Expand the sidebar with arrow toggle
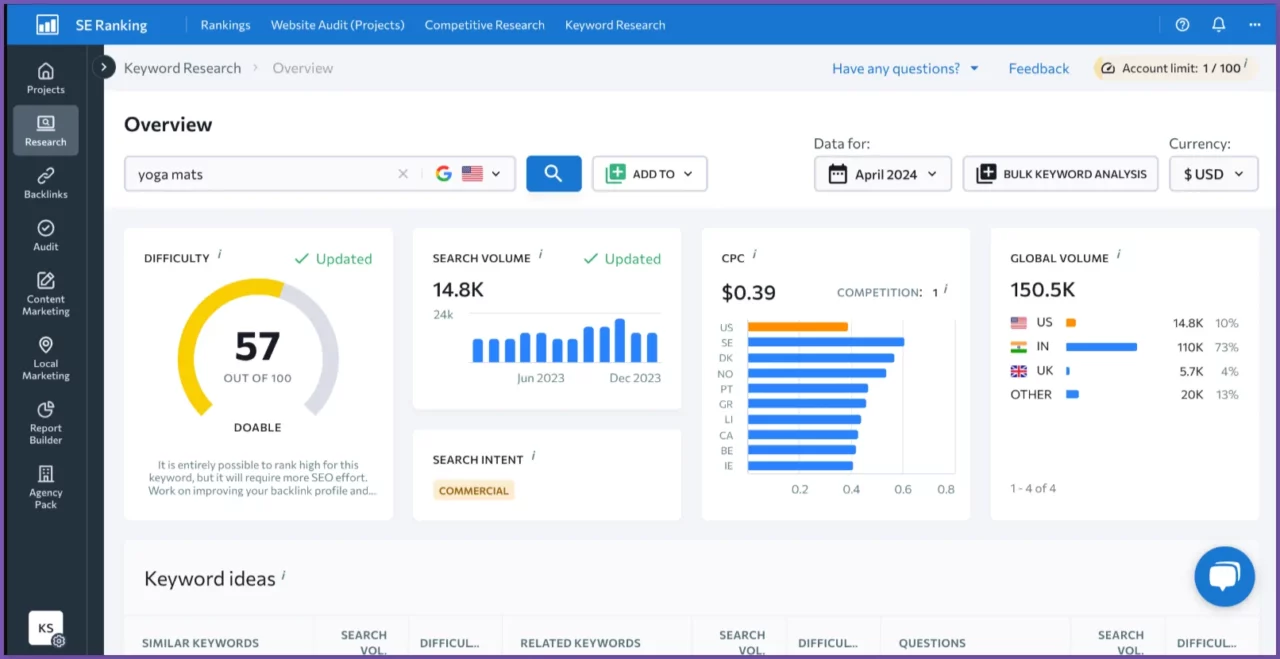 (104, 67)
